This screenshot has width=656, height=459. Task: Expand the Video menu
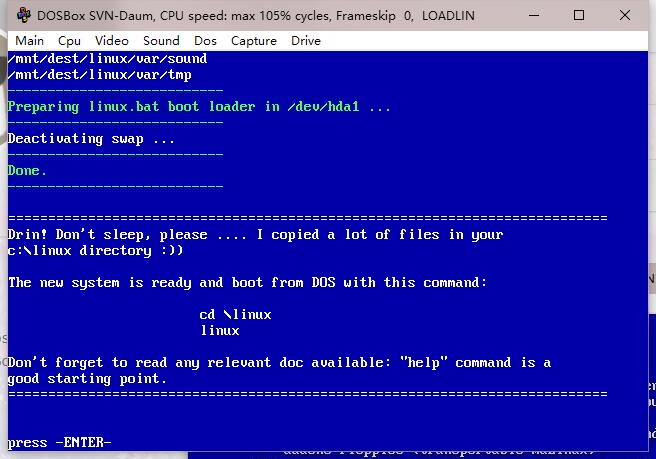111,40
